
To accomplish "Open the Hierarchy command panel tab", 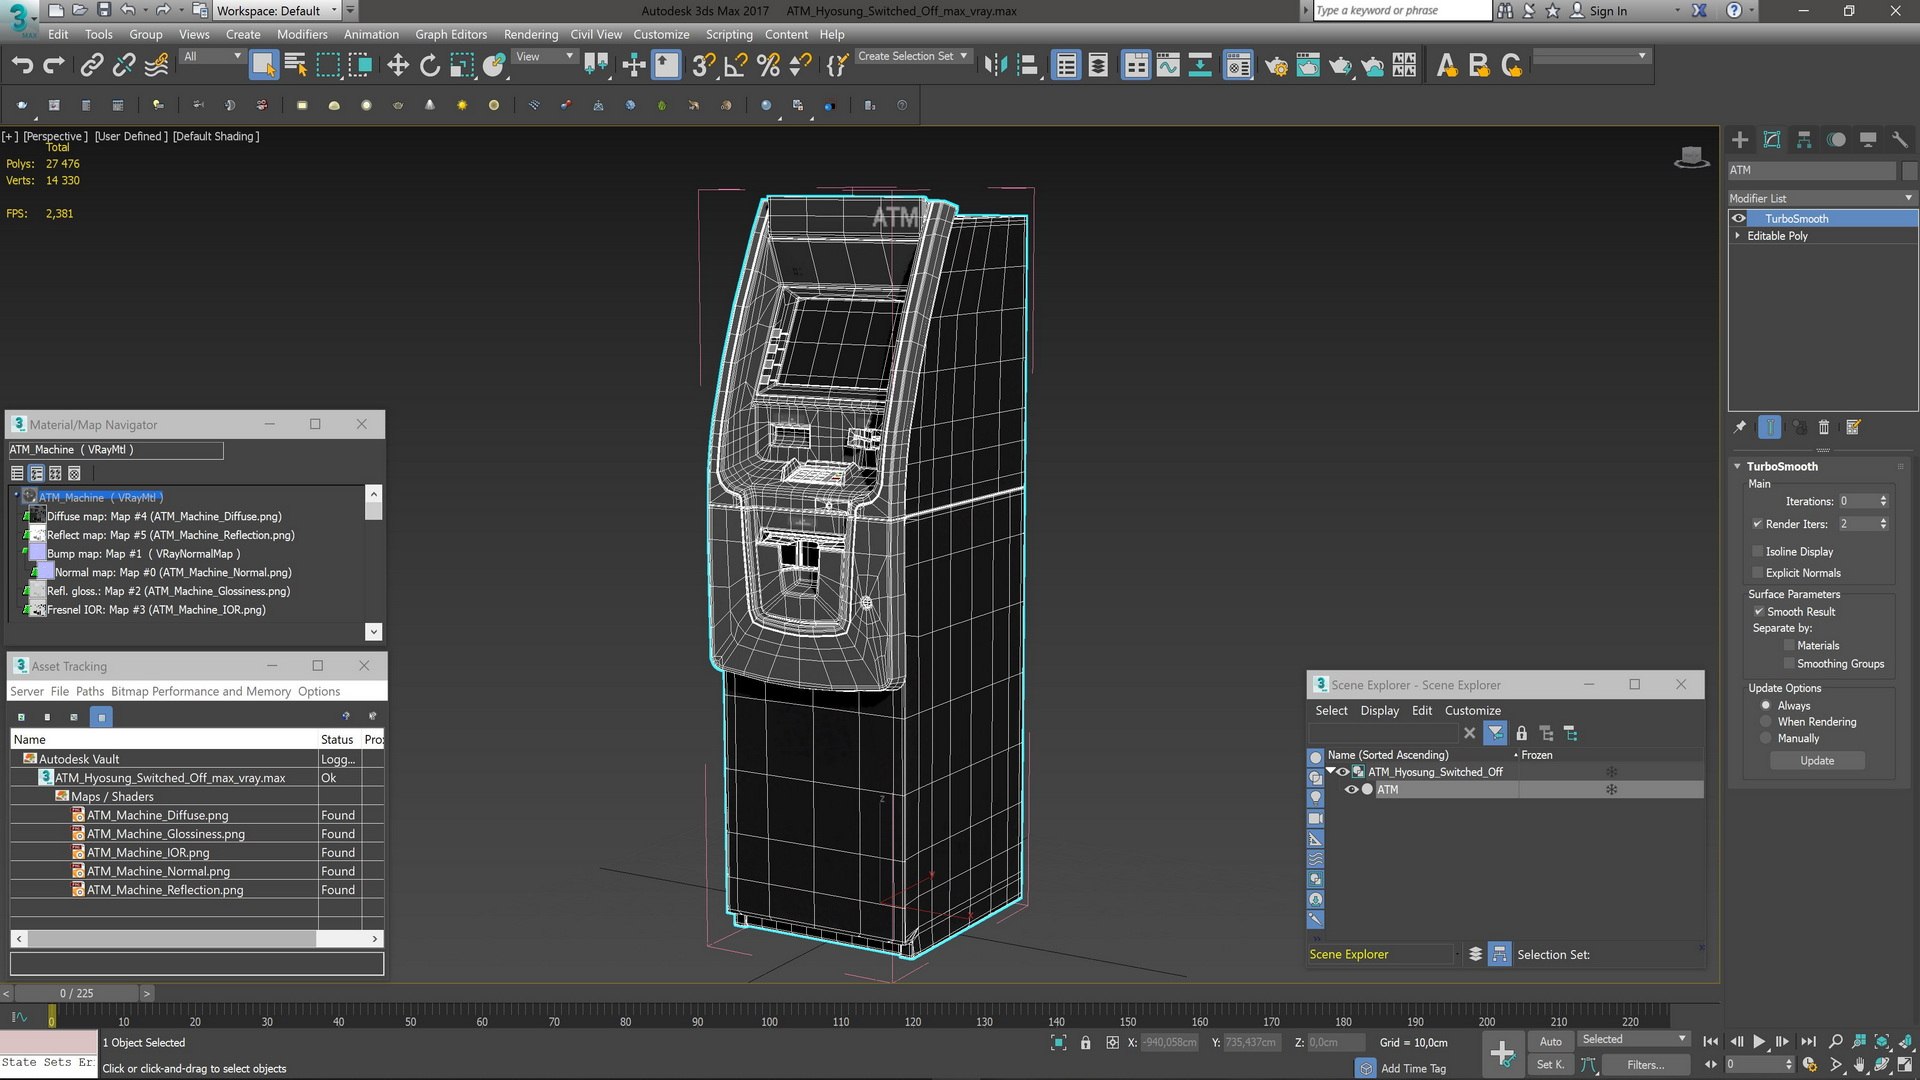I will 1804,140.
